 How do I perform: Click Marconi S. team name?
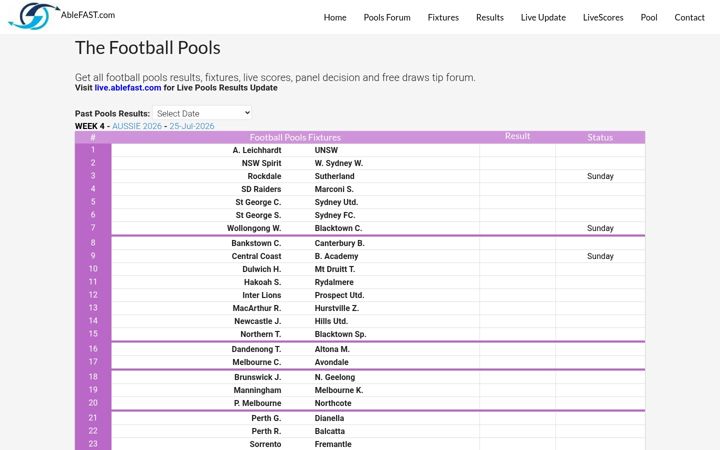click(x=334, y=189)
